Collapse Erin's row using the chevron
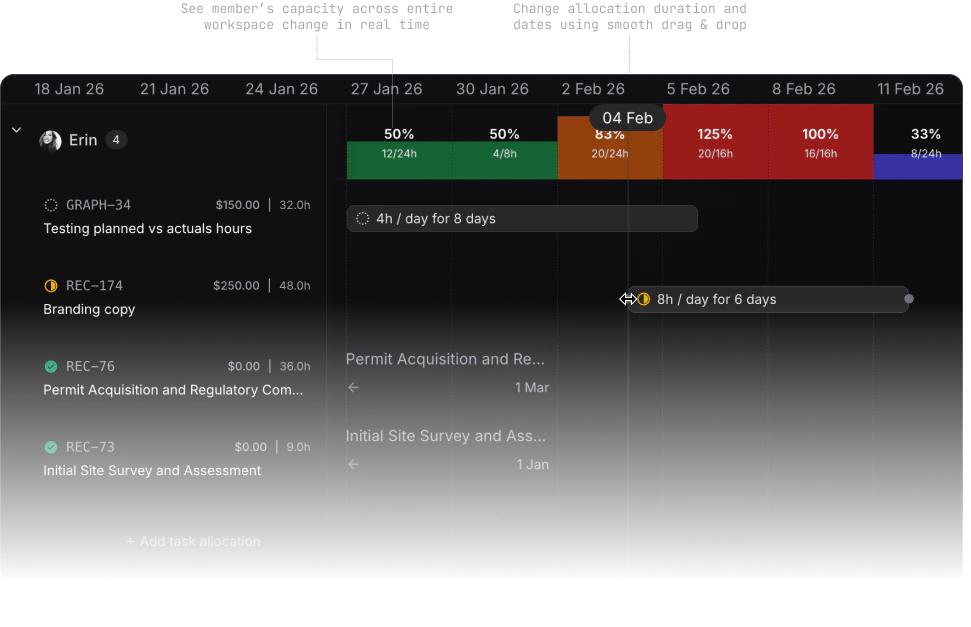Viewport: 971px width, 627px height. [16, 130]
